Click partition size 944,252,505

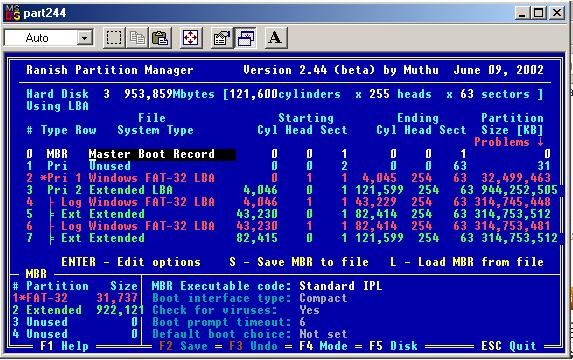click(519, 190)
